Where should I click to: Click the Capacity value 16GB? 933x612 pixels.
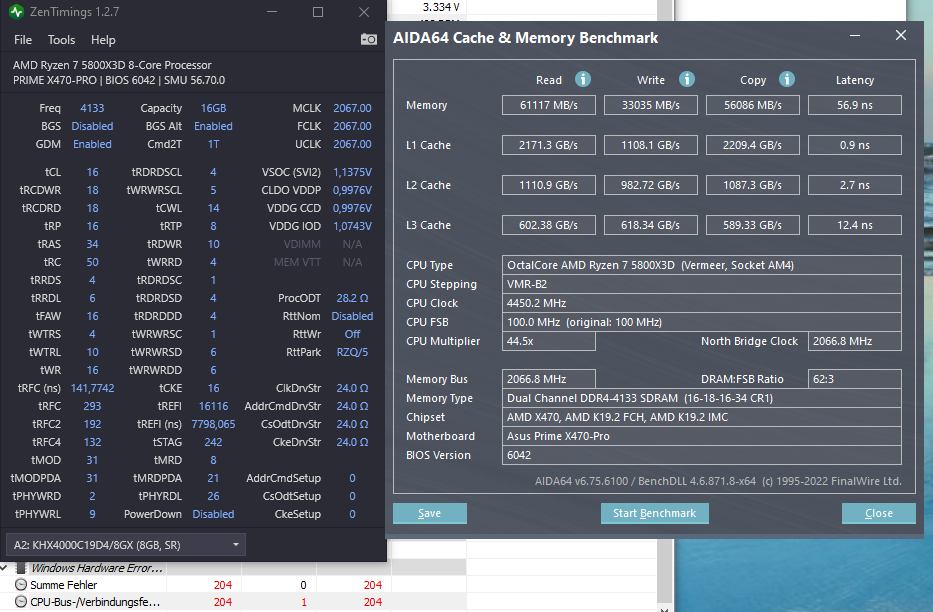pos(213,108)
